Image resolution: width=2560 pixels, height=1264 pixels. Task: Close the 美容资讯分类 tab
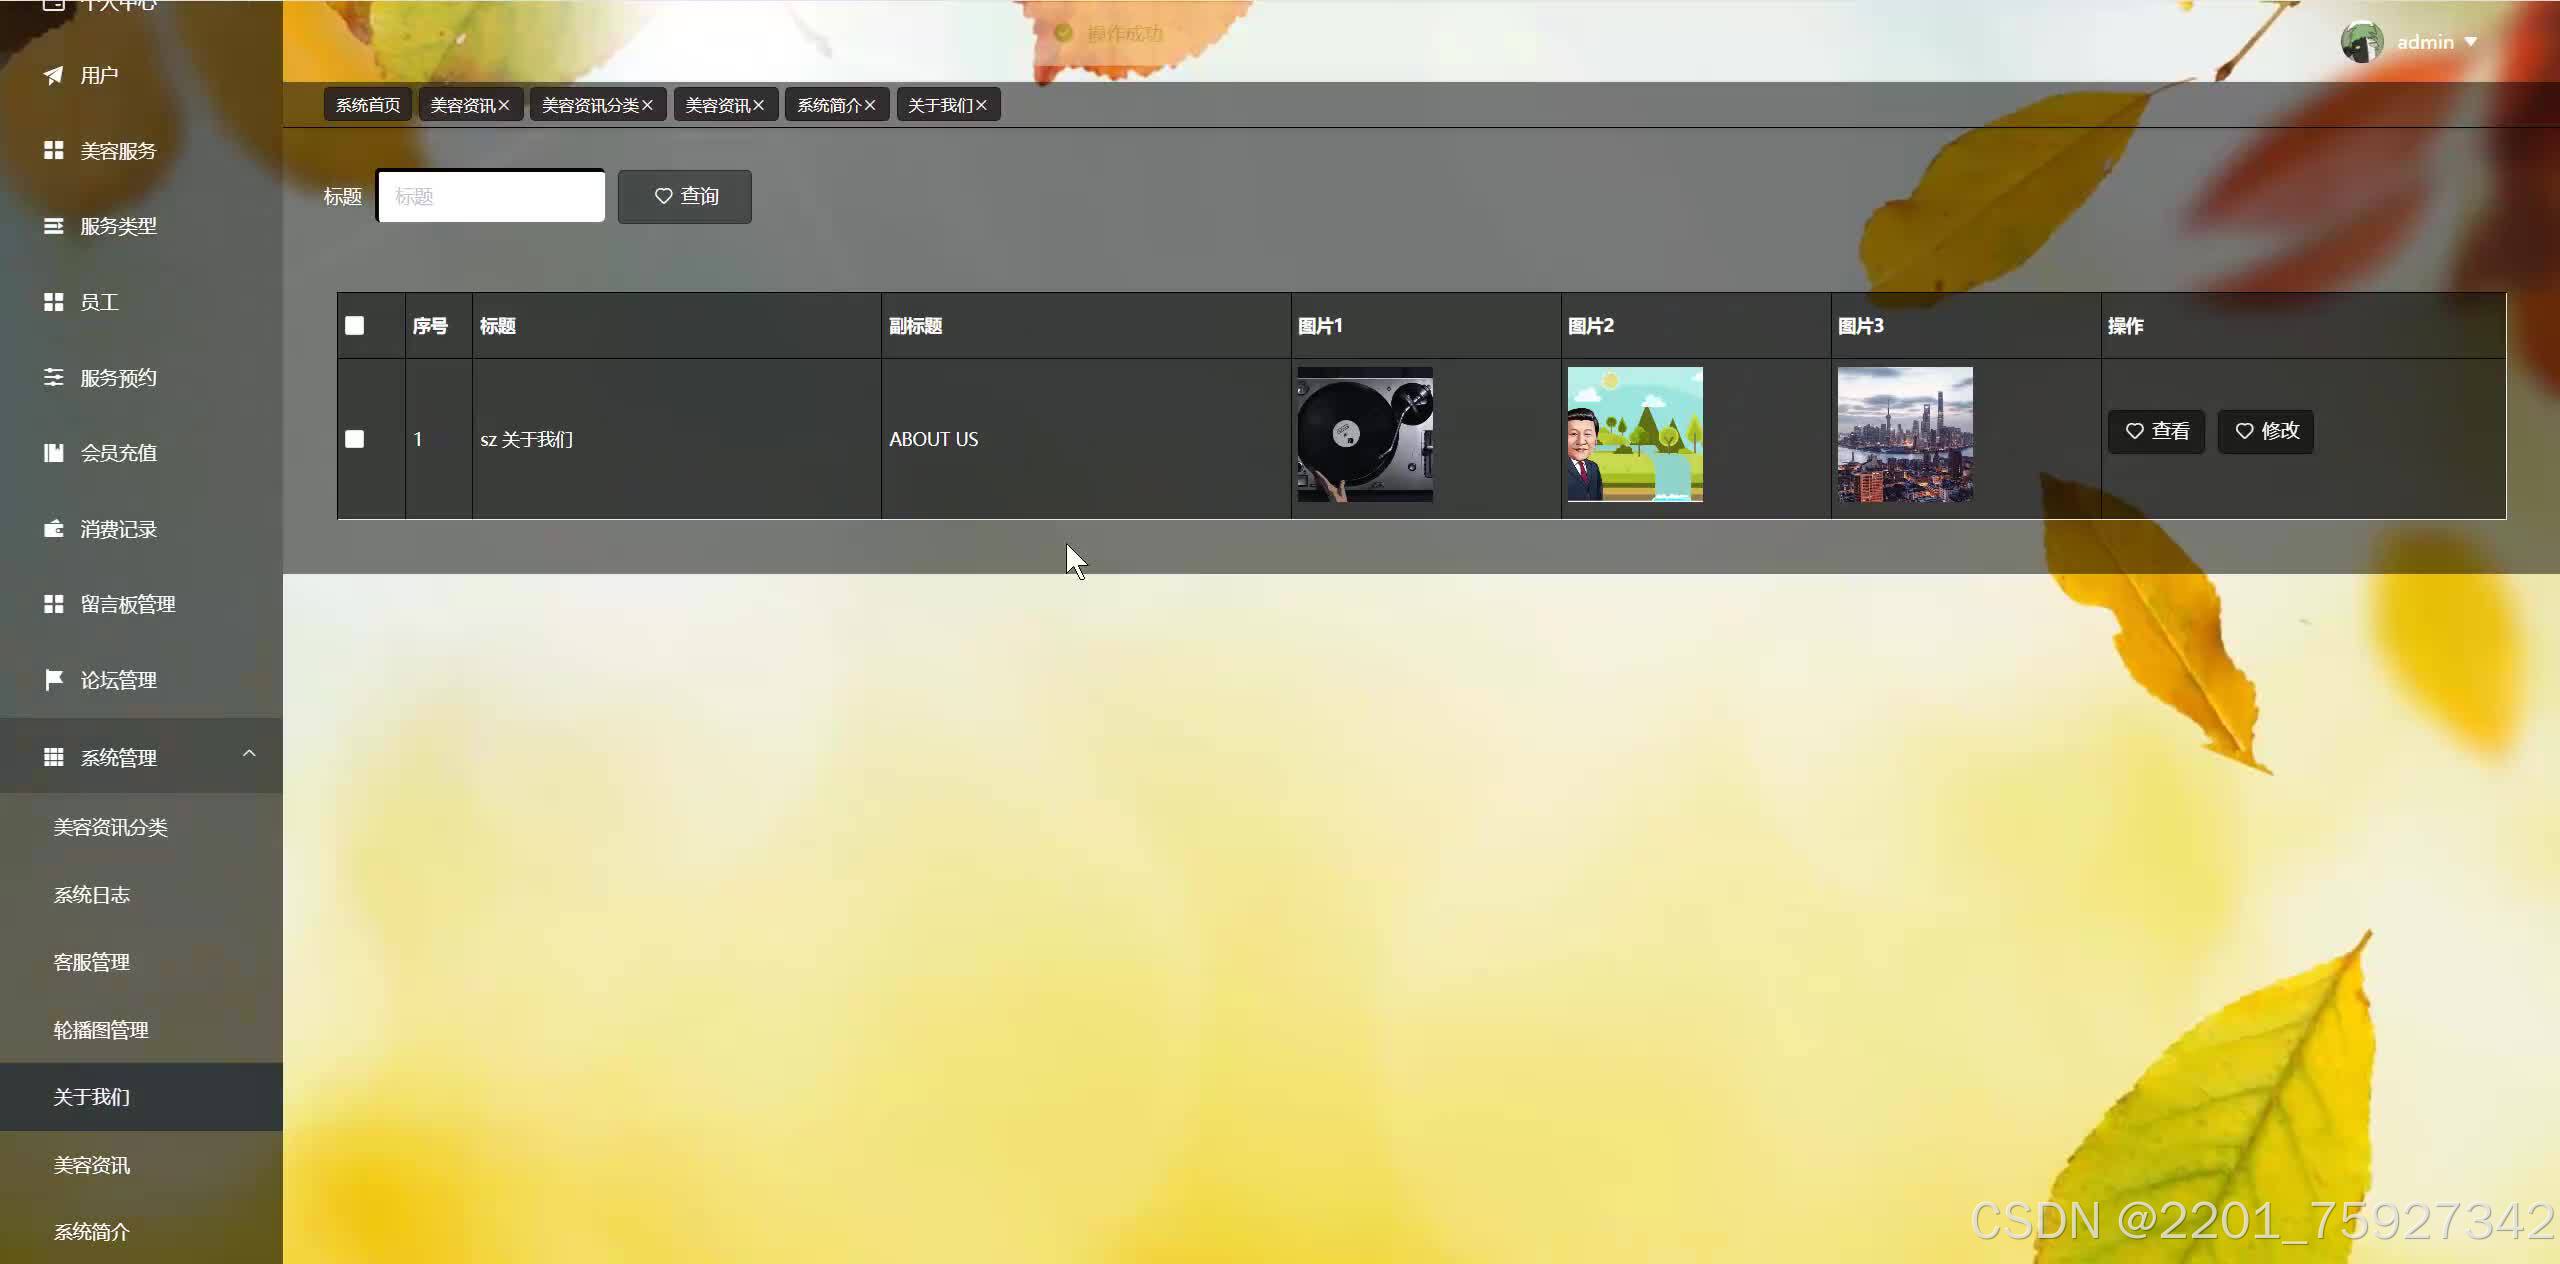tap(647, 105)
